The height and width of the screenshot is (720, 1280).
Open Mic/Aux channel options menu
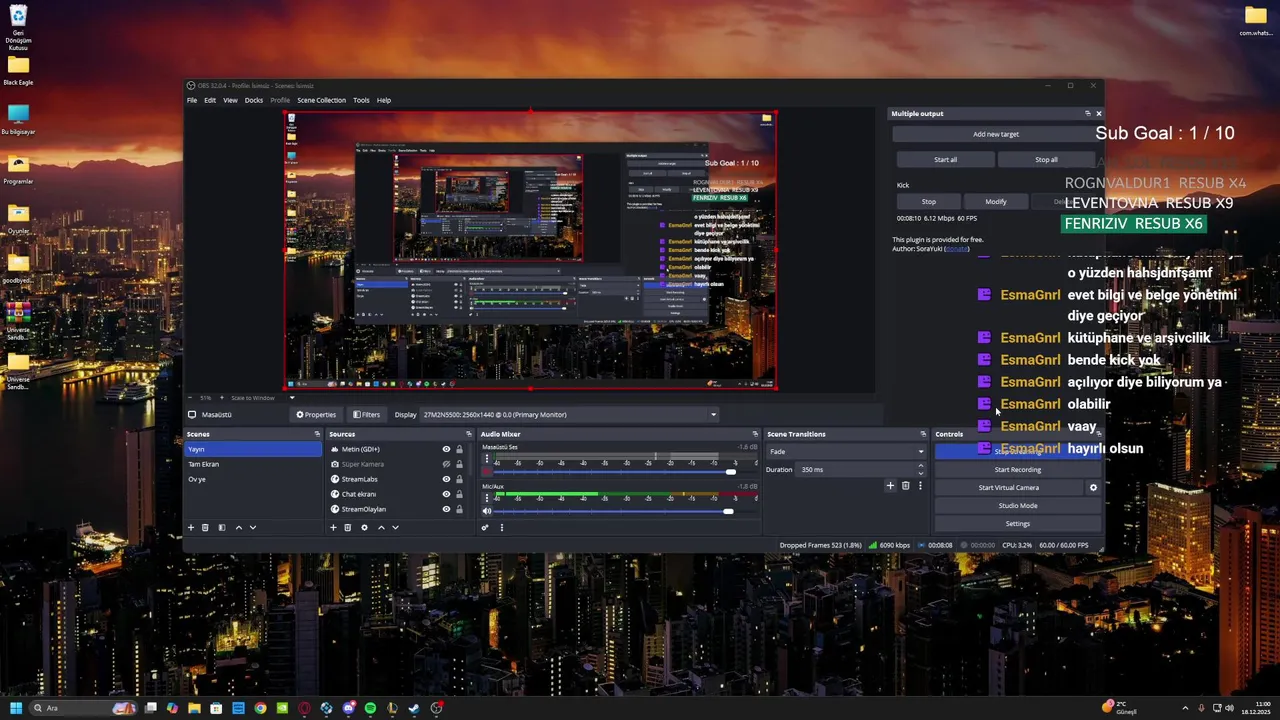[x=487, y=497]
